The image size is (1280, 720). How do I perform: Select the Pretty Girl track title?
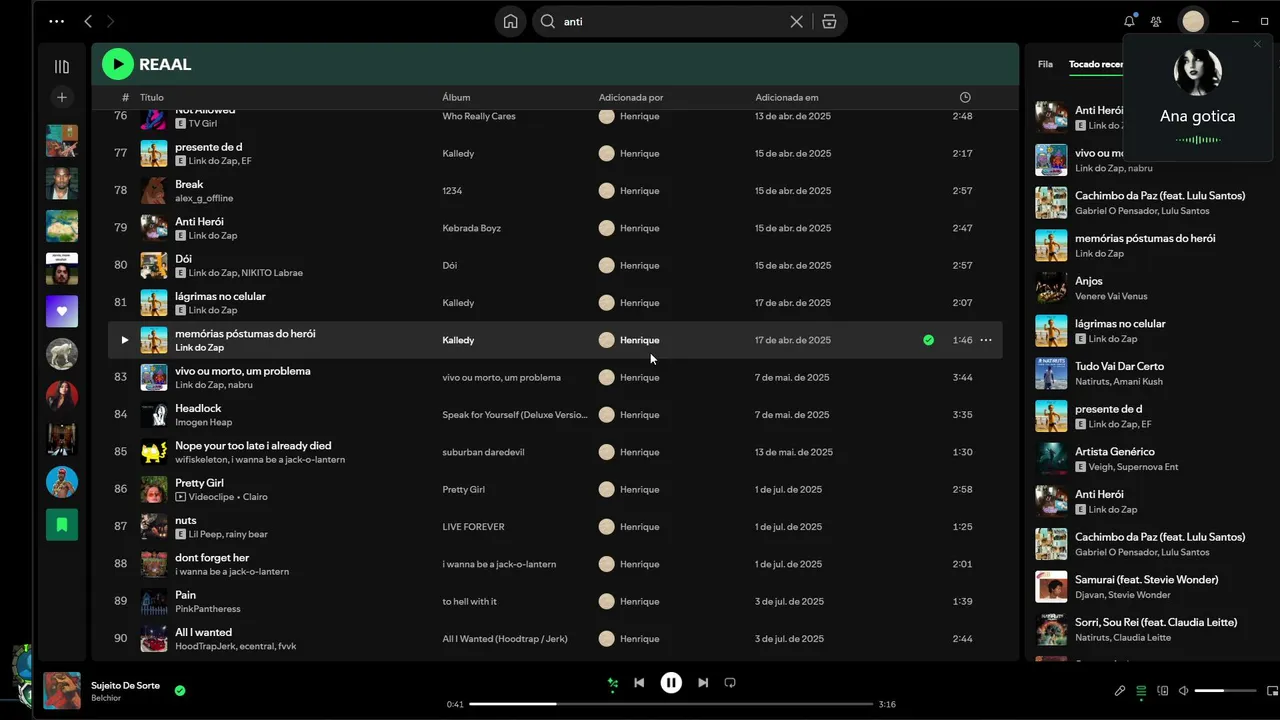tap(199, 483)
